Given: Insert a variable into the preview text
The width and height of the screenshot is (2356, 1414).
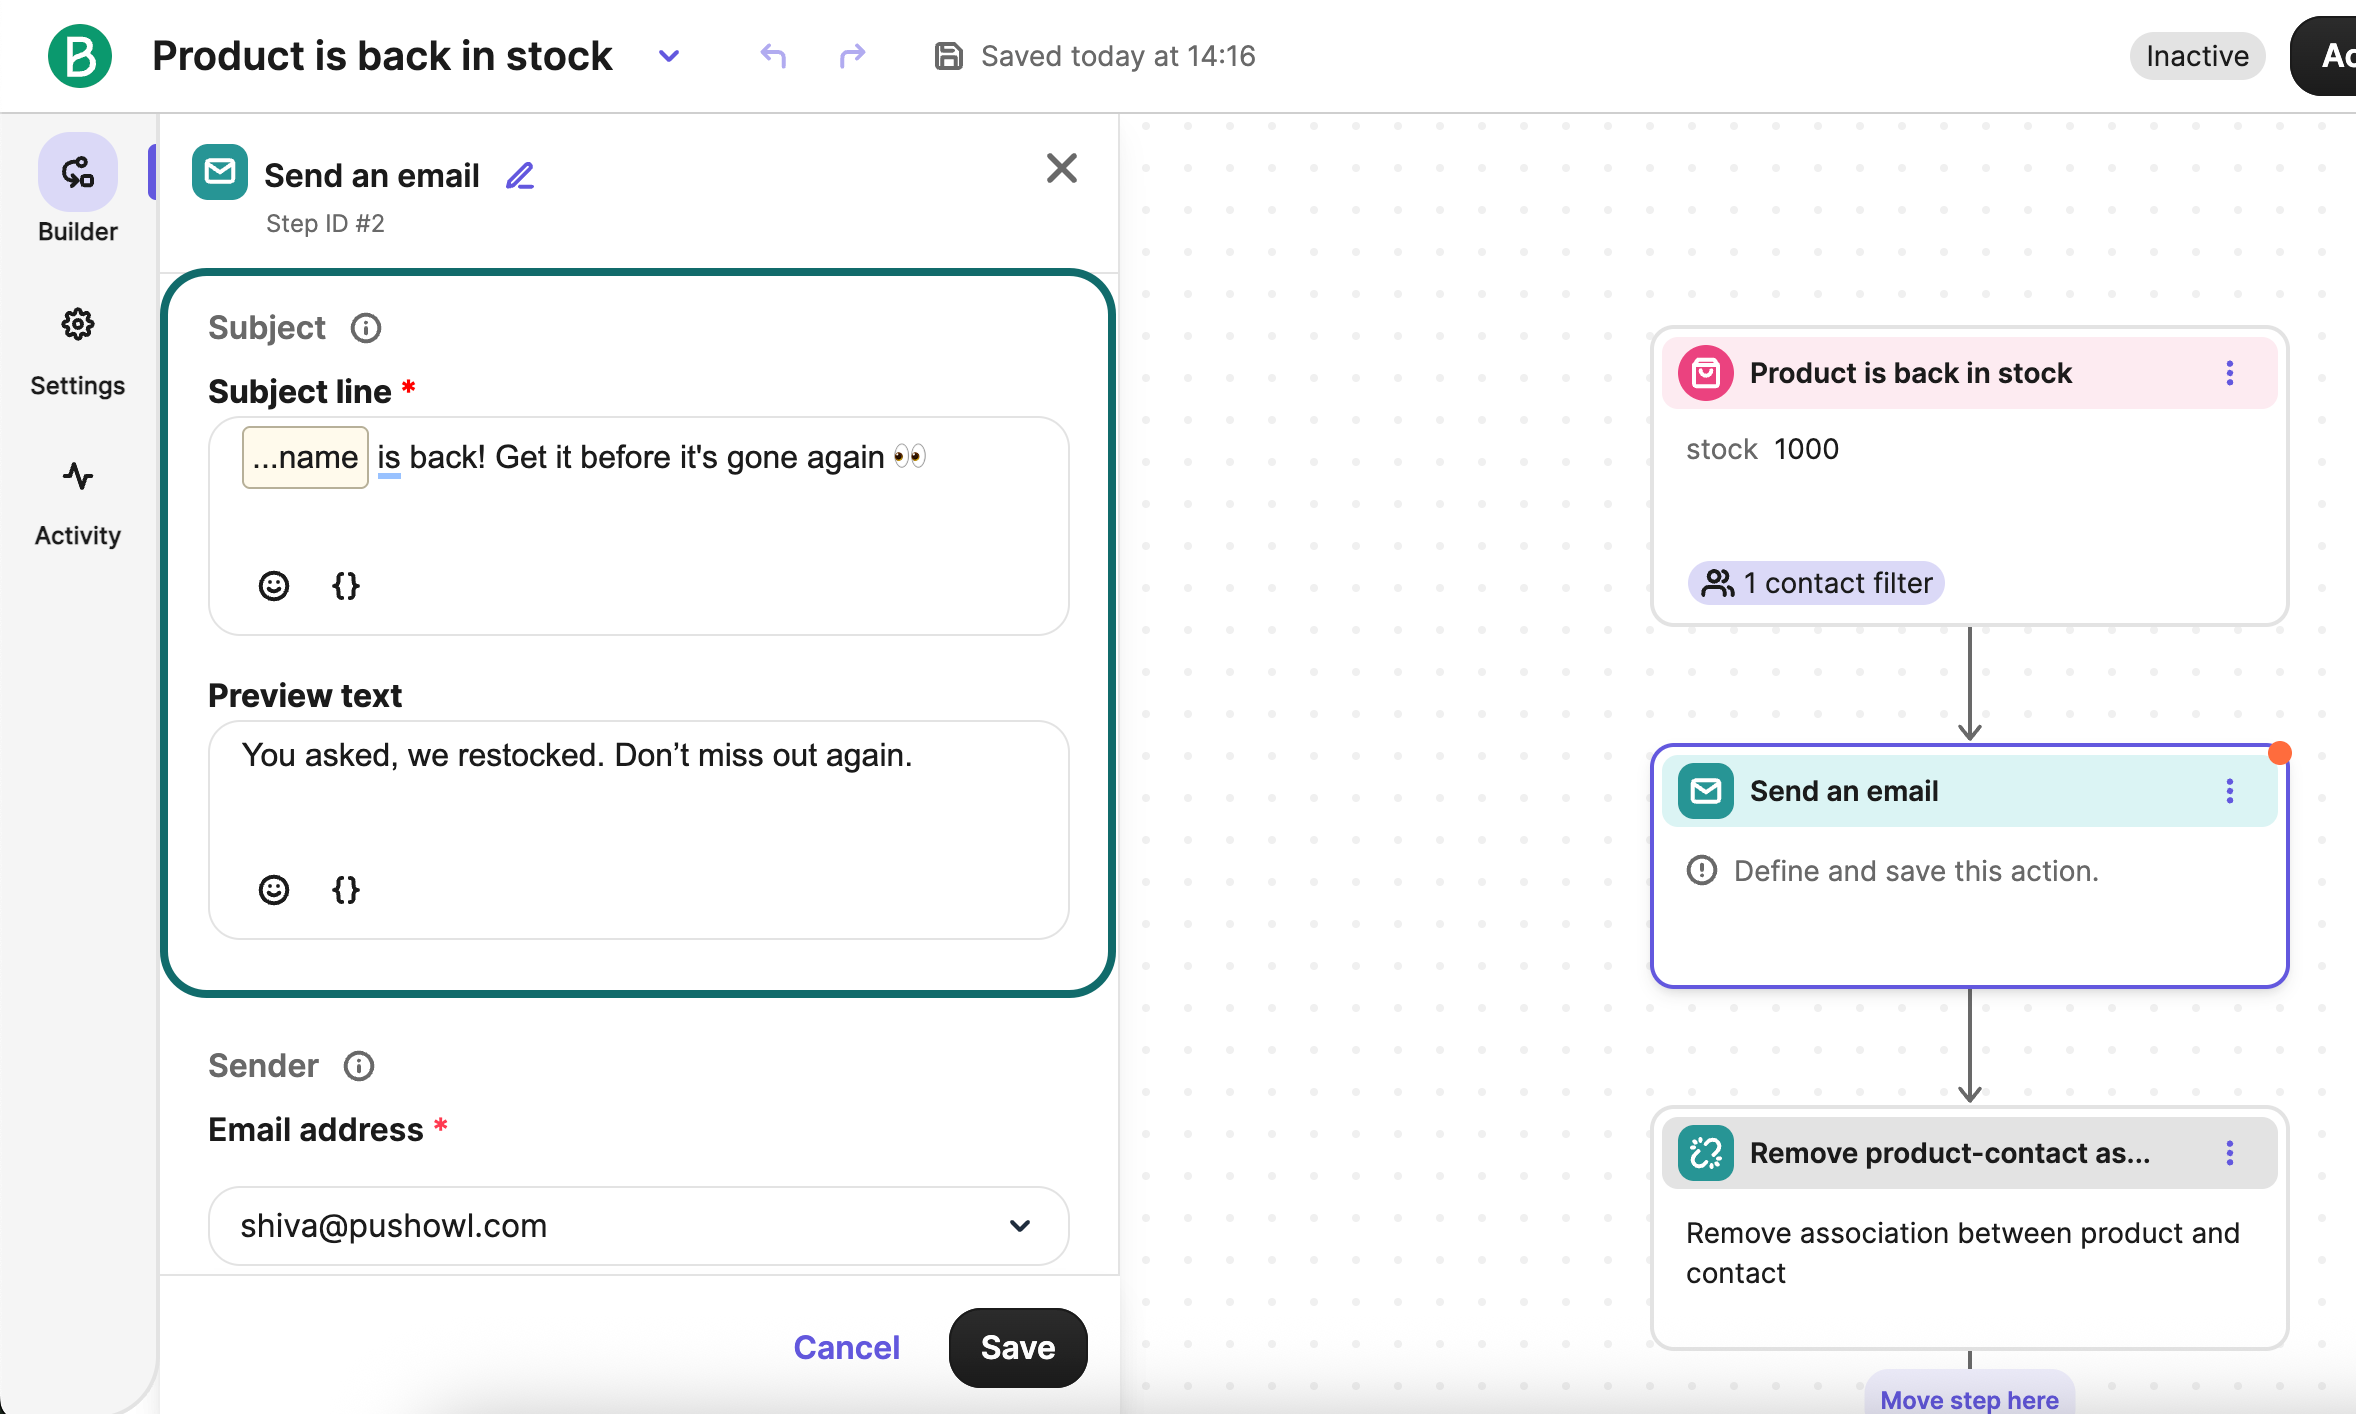Looking at the screenshot, I should (x=346, y=889).
